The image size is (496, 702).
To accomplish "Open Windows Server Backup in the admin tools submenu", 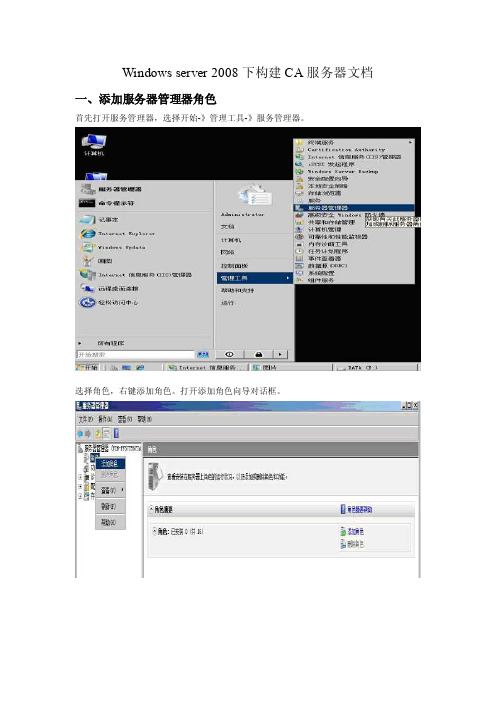I will 342,171.
